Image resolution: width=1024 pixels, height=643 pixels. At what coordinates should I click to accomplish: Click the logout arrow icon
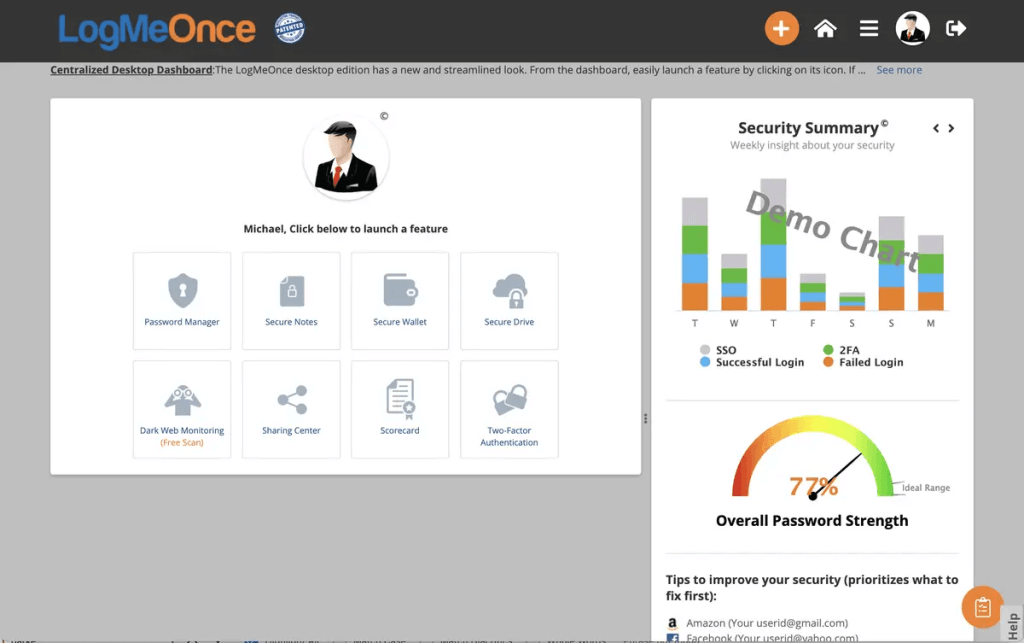pyautogui.click(x=956, y=28)
